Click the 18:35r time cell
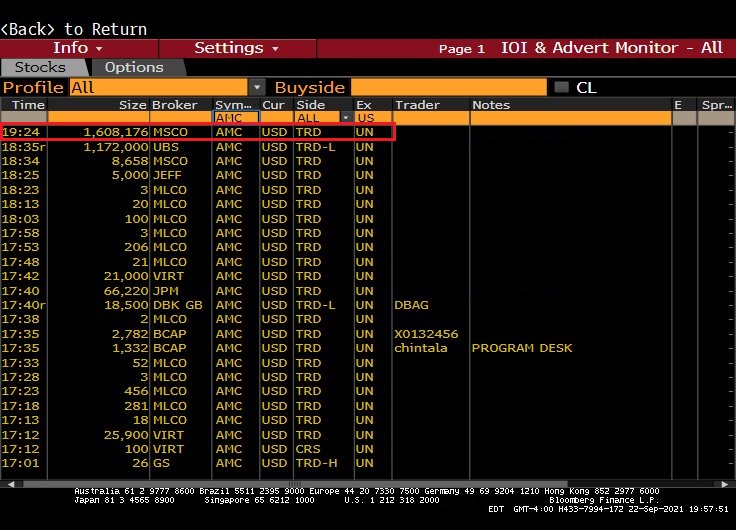The image size is (736, 530). pyautogui.click(x=23, y=147)
